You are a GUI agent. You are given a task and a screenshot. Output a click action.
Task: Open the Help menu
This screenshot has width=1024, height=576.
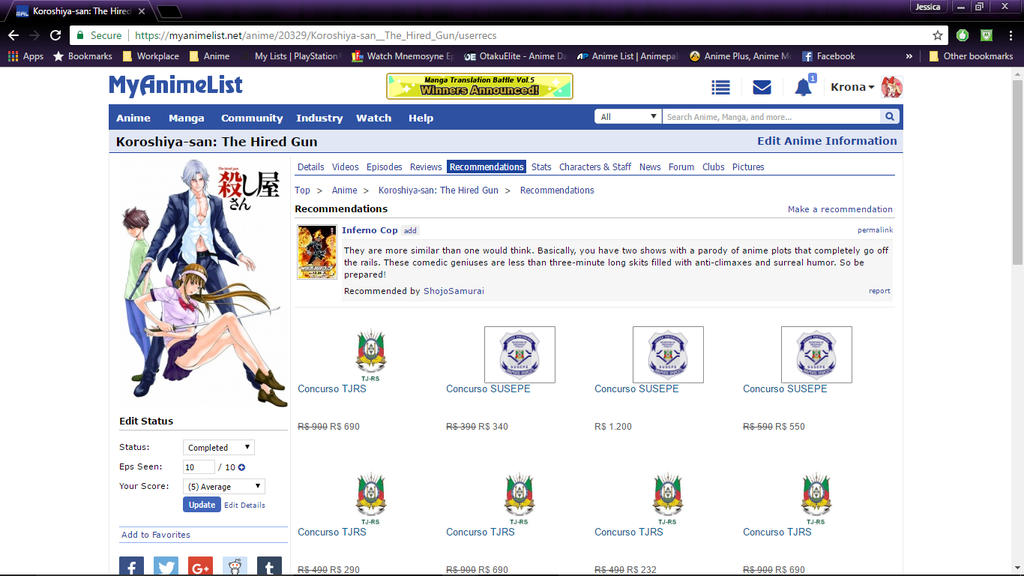[421, 118]
